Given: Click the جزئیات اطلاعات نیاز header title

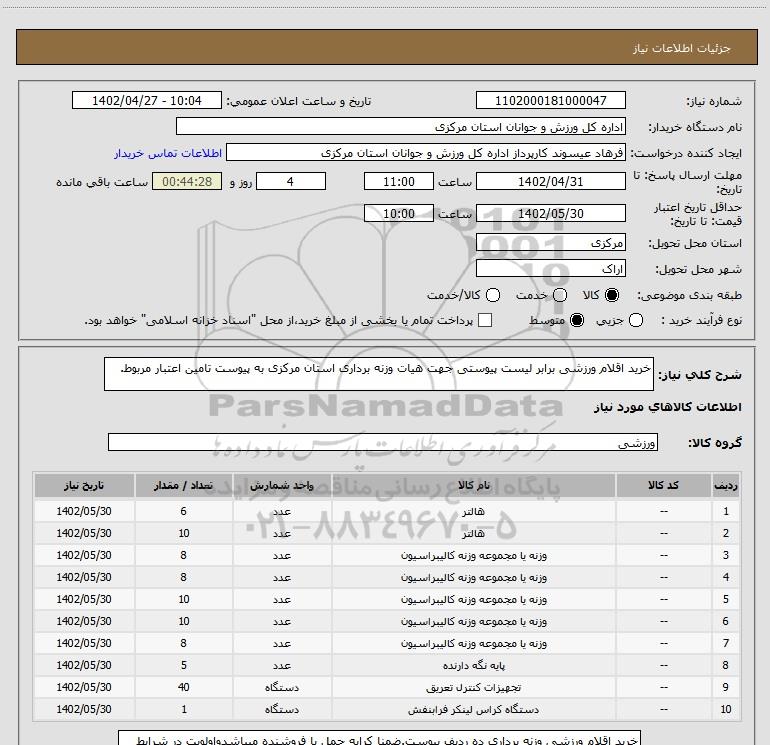Looking at the screenshot, I should [x=682, y=48].
